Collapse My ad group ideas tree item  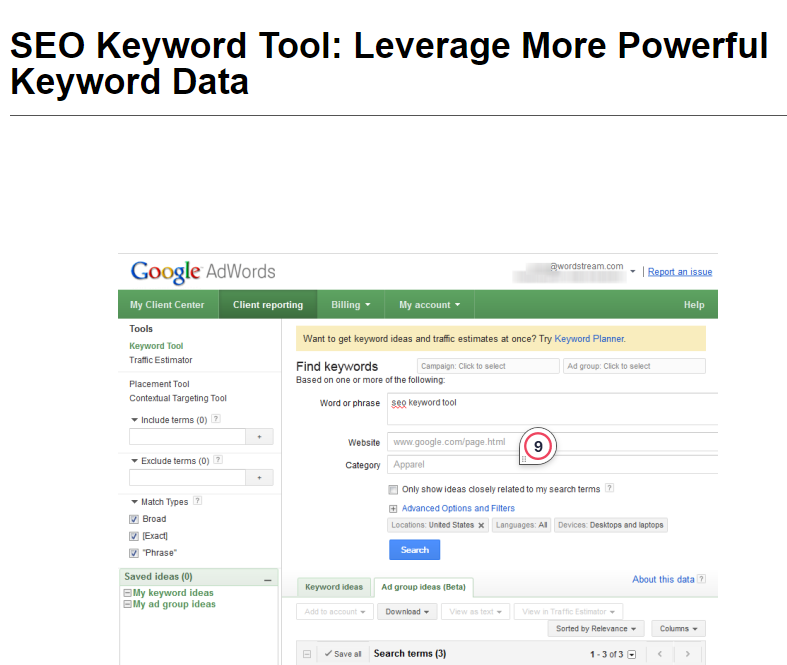coord(127,604)
